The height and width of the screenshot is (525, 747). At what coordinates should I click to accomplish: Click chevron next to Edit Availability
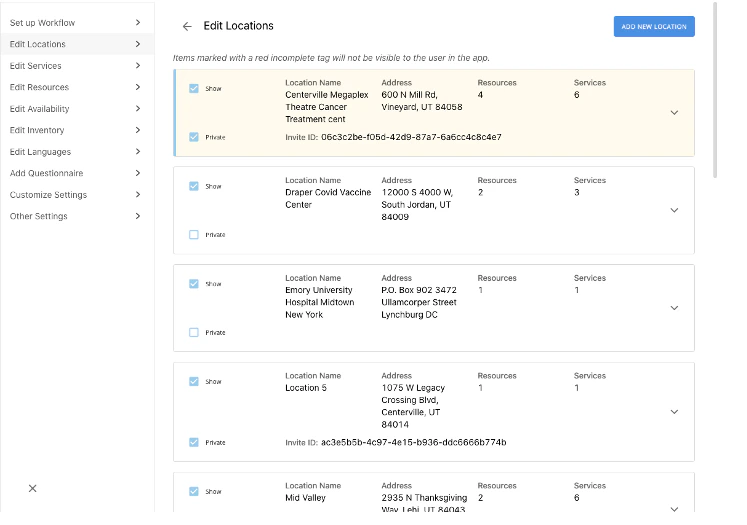tap(138, 109)
